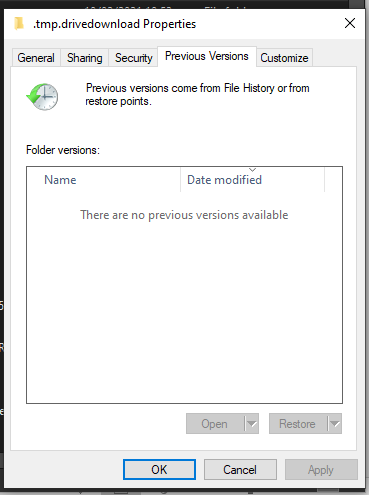The width and height of the screenshot is (369, 495).
Task: Click the Apply button
Action: 321,470
